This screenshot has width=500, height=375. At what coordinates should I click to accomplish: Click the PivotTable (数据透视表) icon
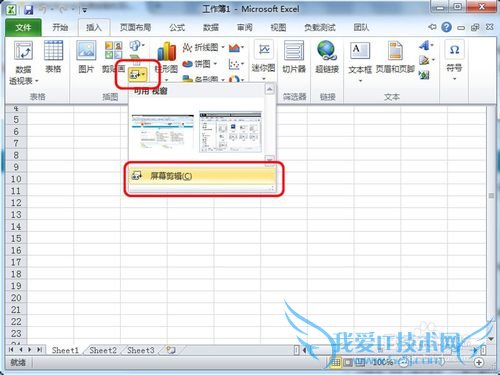pyautogui.click(x=23, y=51)
